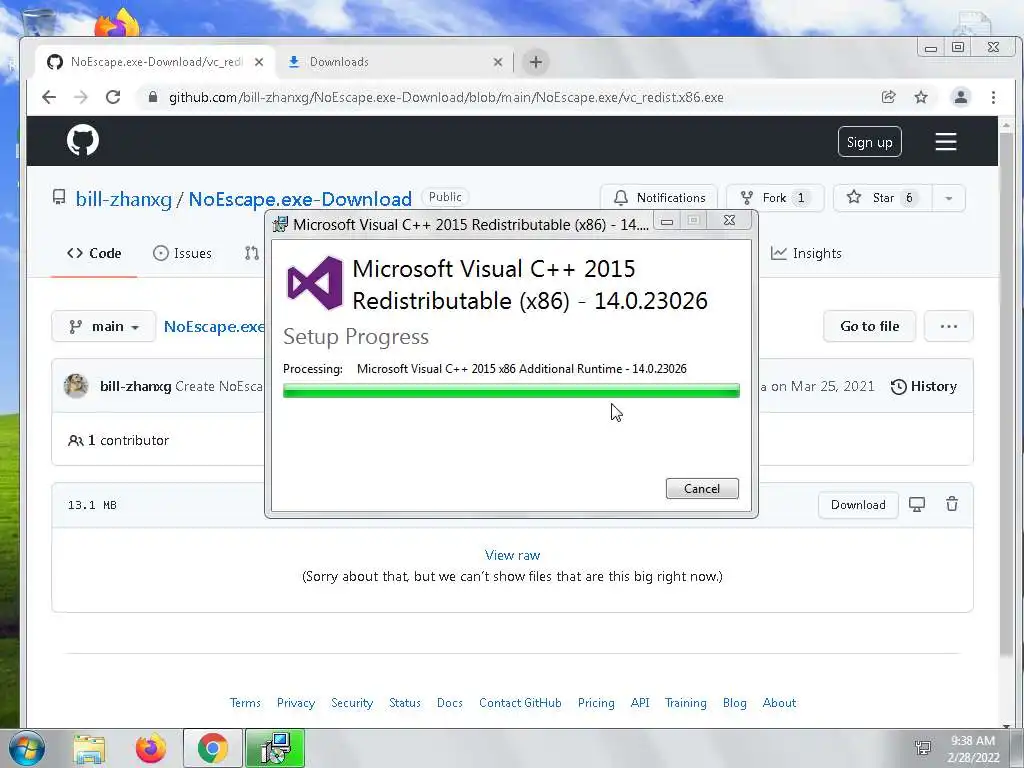Click the setup progress bar

point(511,391)
